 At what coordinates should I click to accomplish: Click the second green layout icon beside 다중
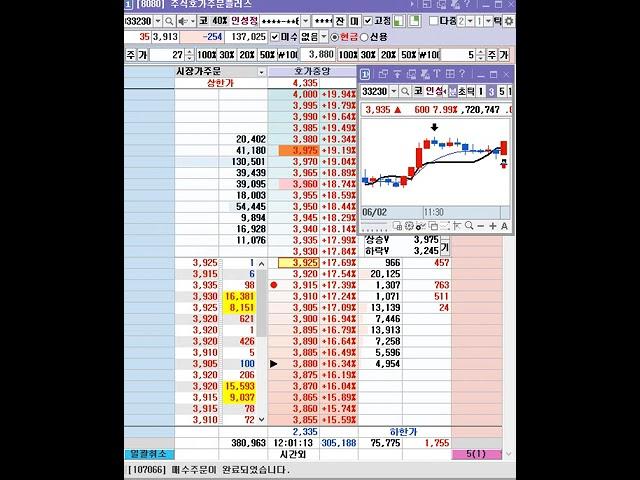(x=415, y=21)
